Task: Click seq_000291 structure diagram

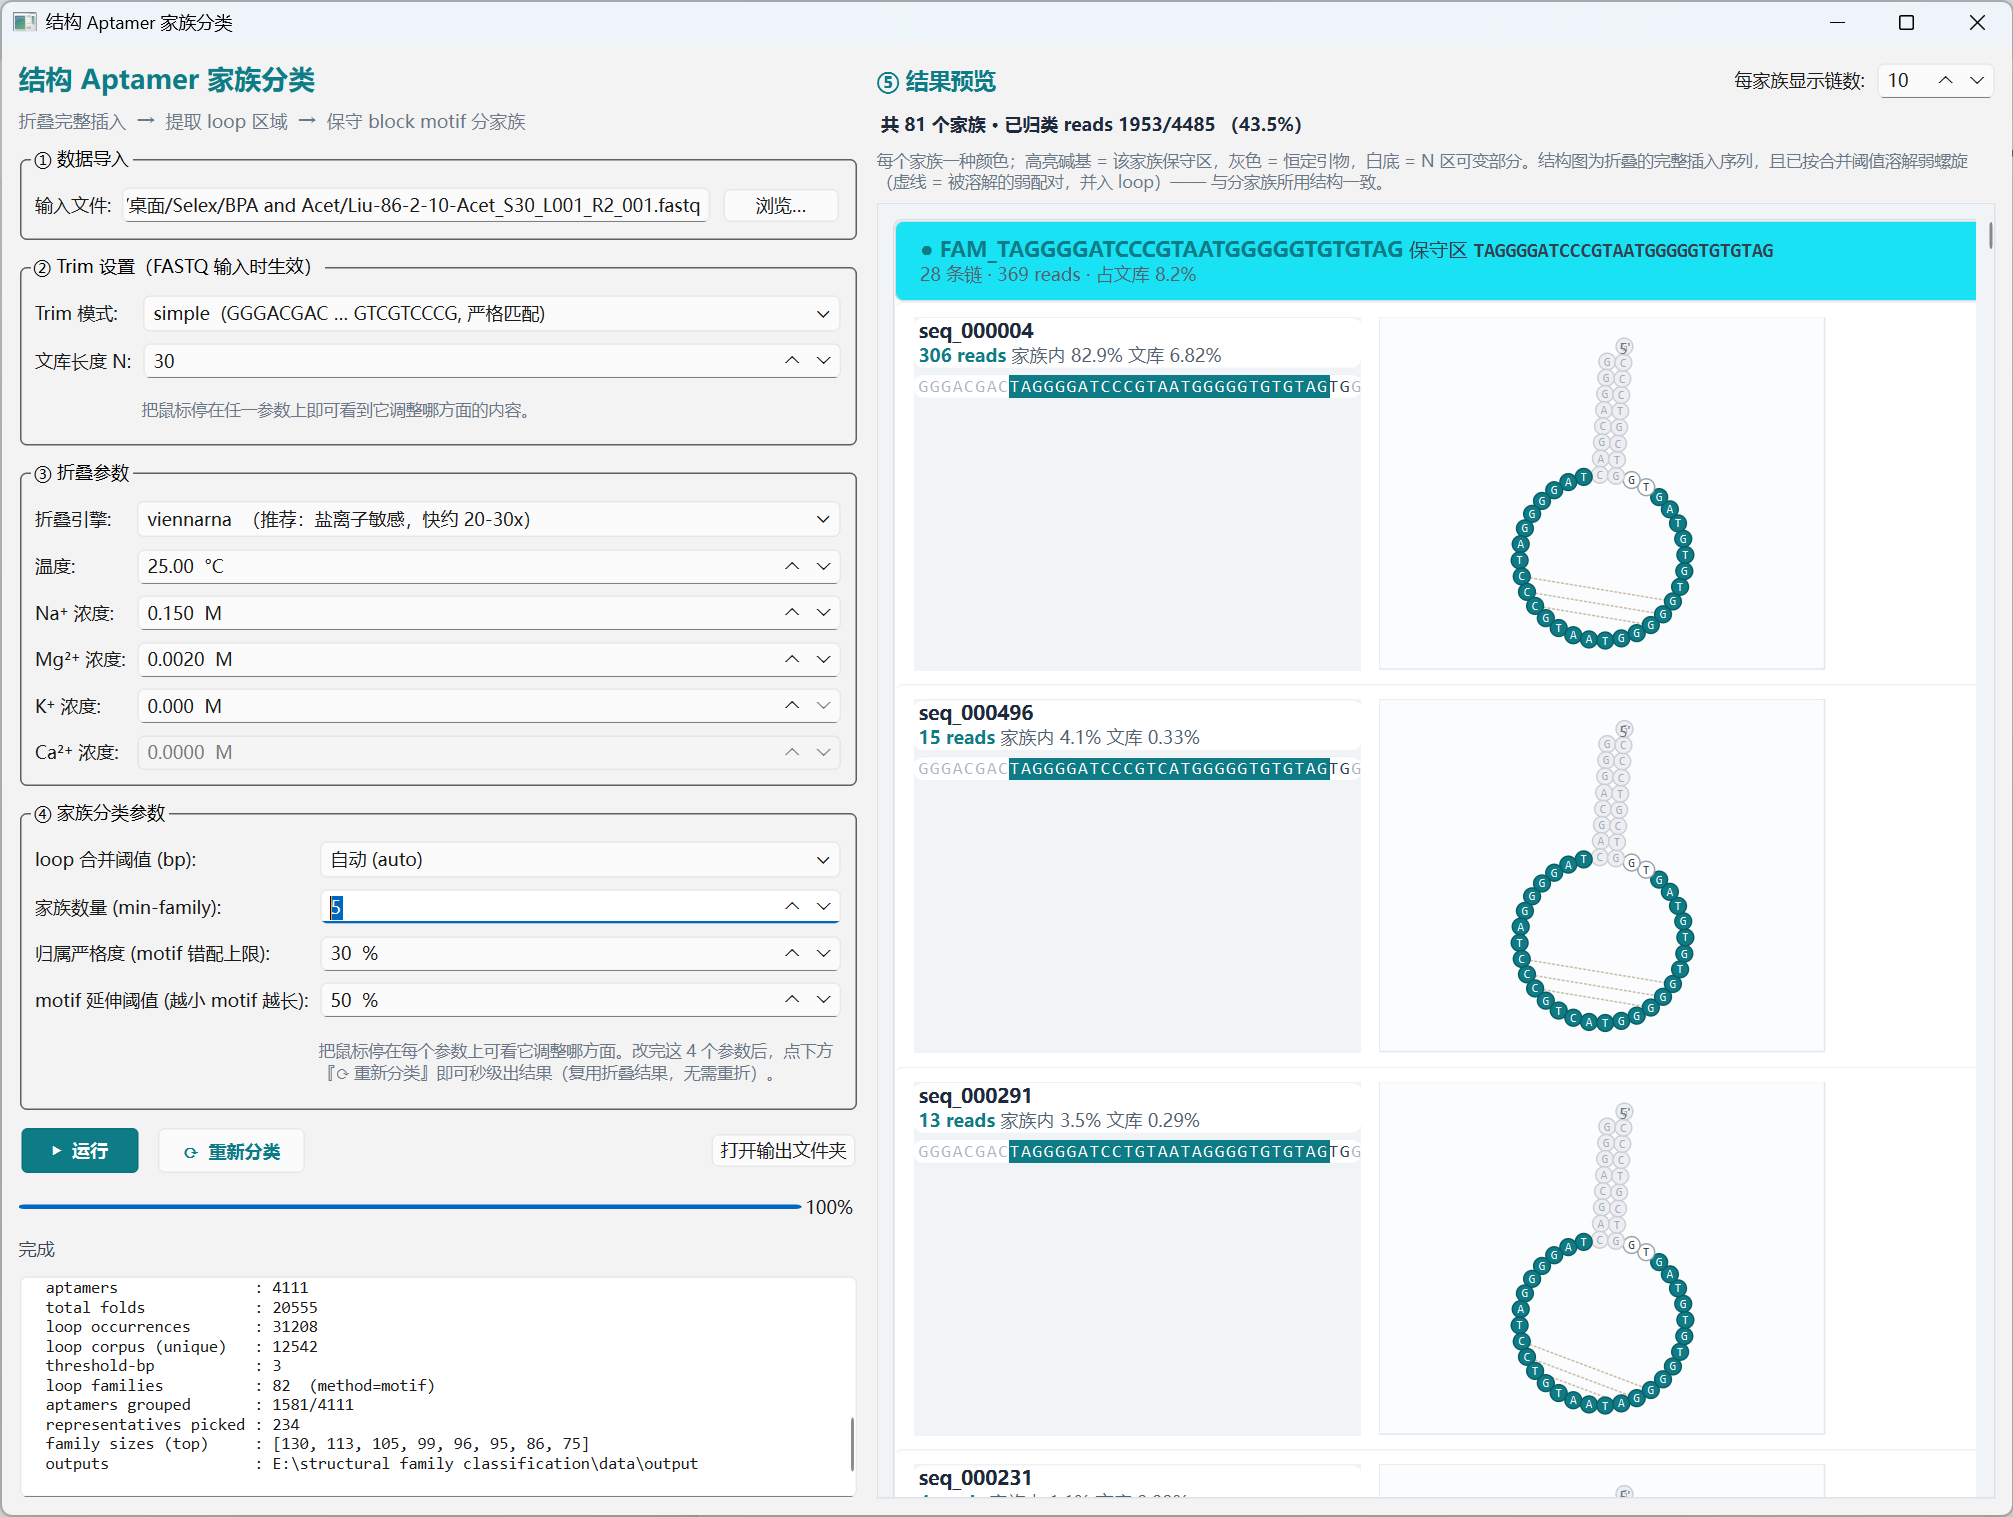Action: tap(1602, 1259)
